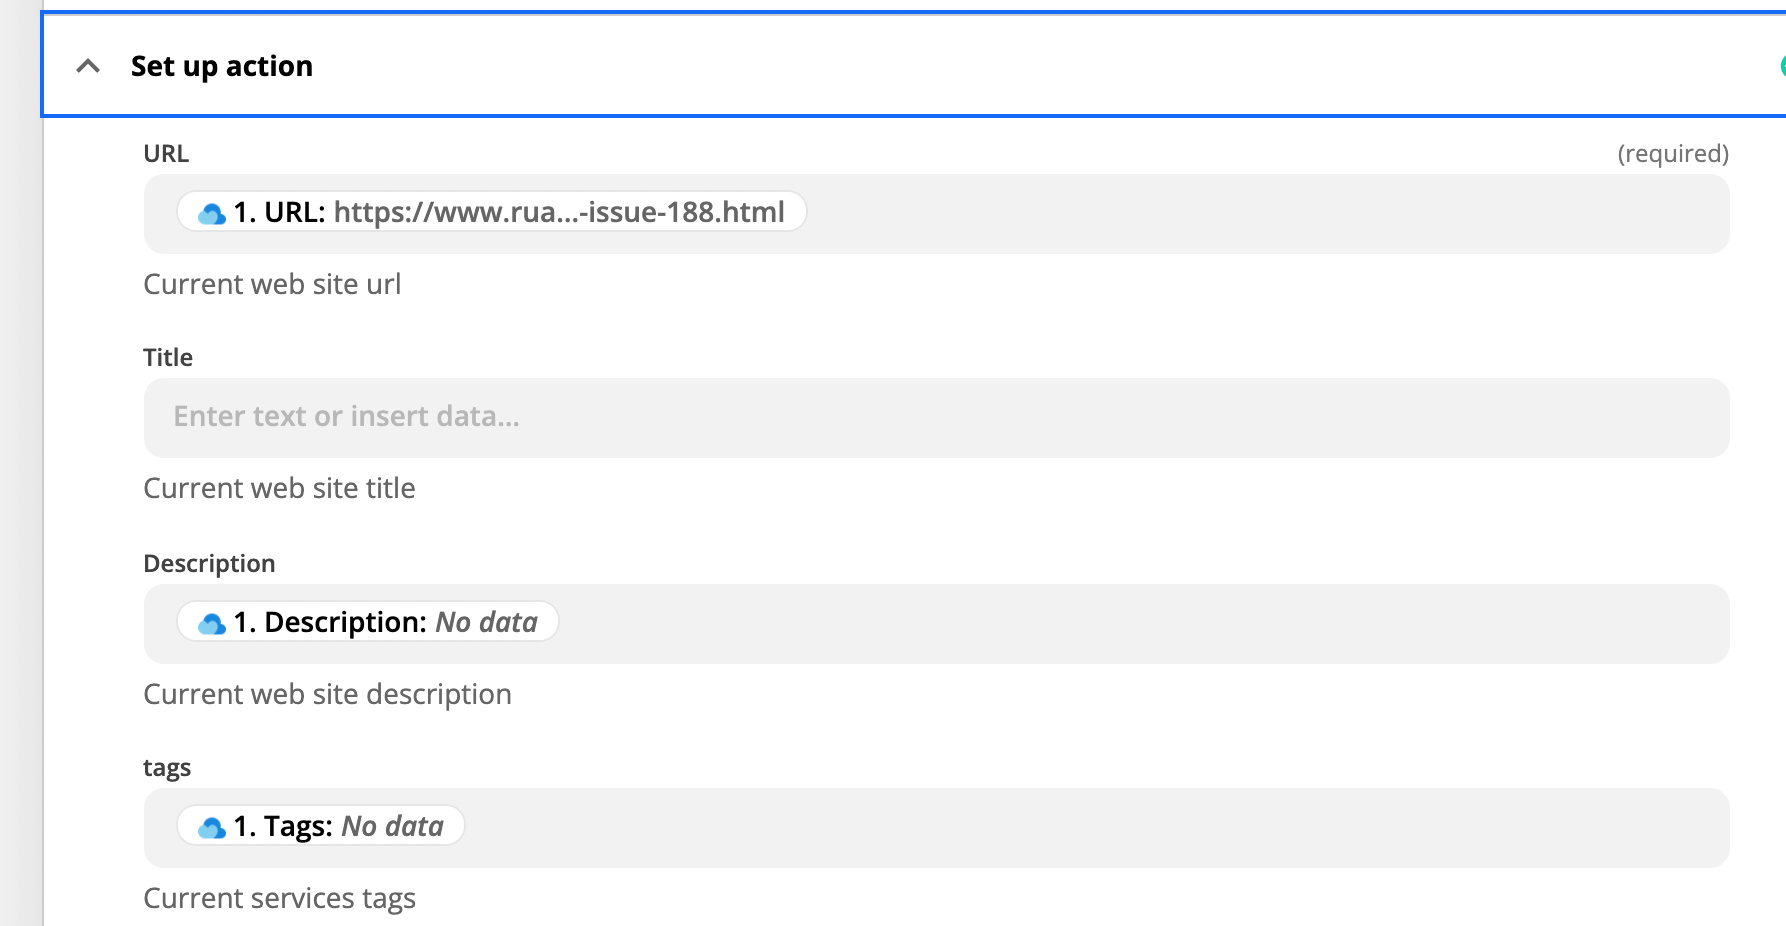Click the green status icon in header
The image size is (1786, 926).
(1781, 66)
